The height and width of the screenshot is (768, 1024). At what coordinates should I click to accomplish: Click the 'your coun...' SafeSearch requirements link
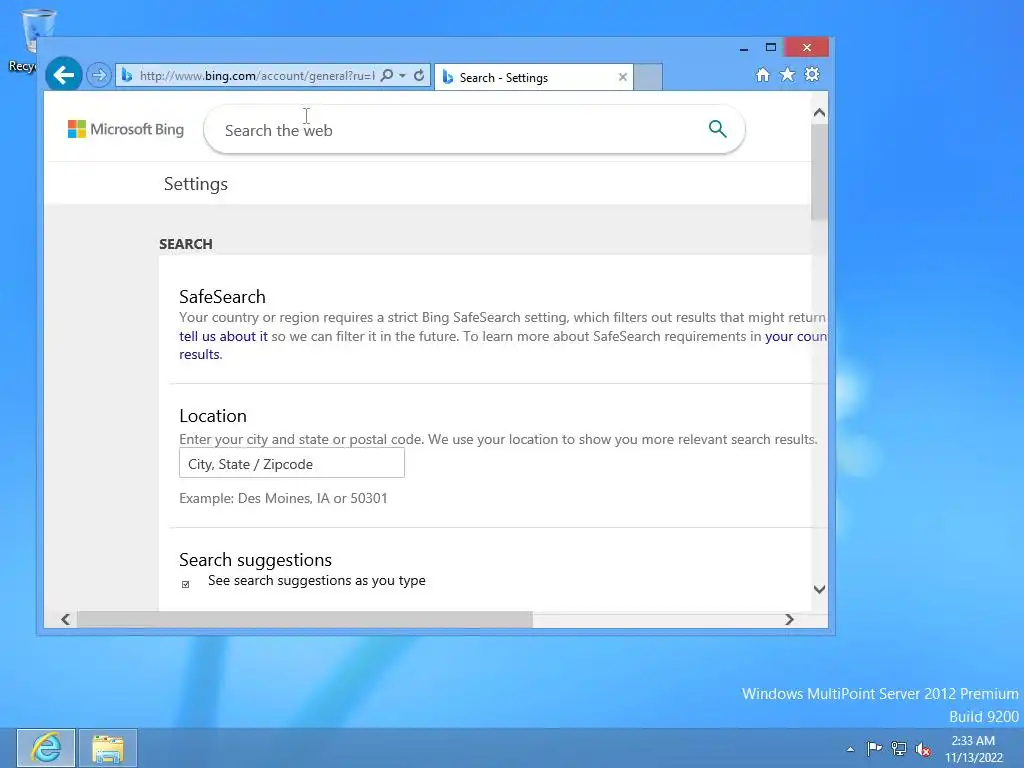point(796,336)
